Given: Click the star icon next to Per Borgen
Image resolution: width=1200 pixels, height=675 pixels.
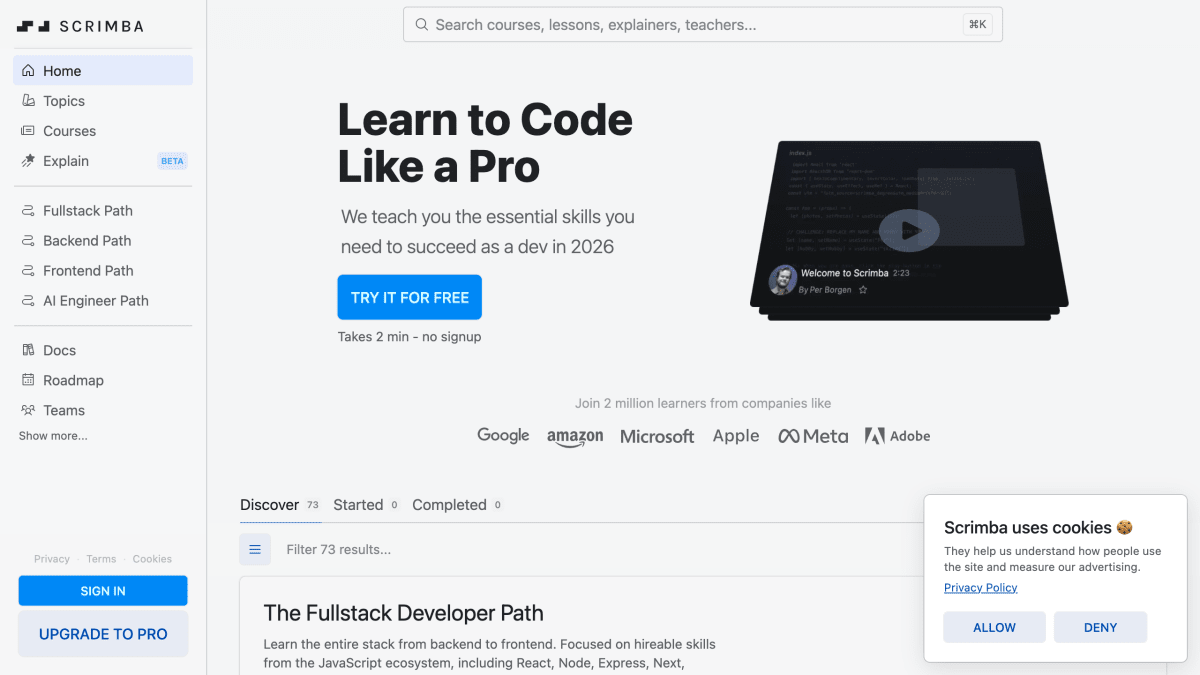Looking at the screenshot, I should click(x=863, y=290).
